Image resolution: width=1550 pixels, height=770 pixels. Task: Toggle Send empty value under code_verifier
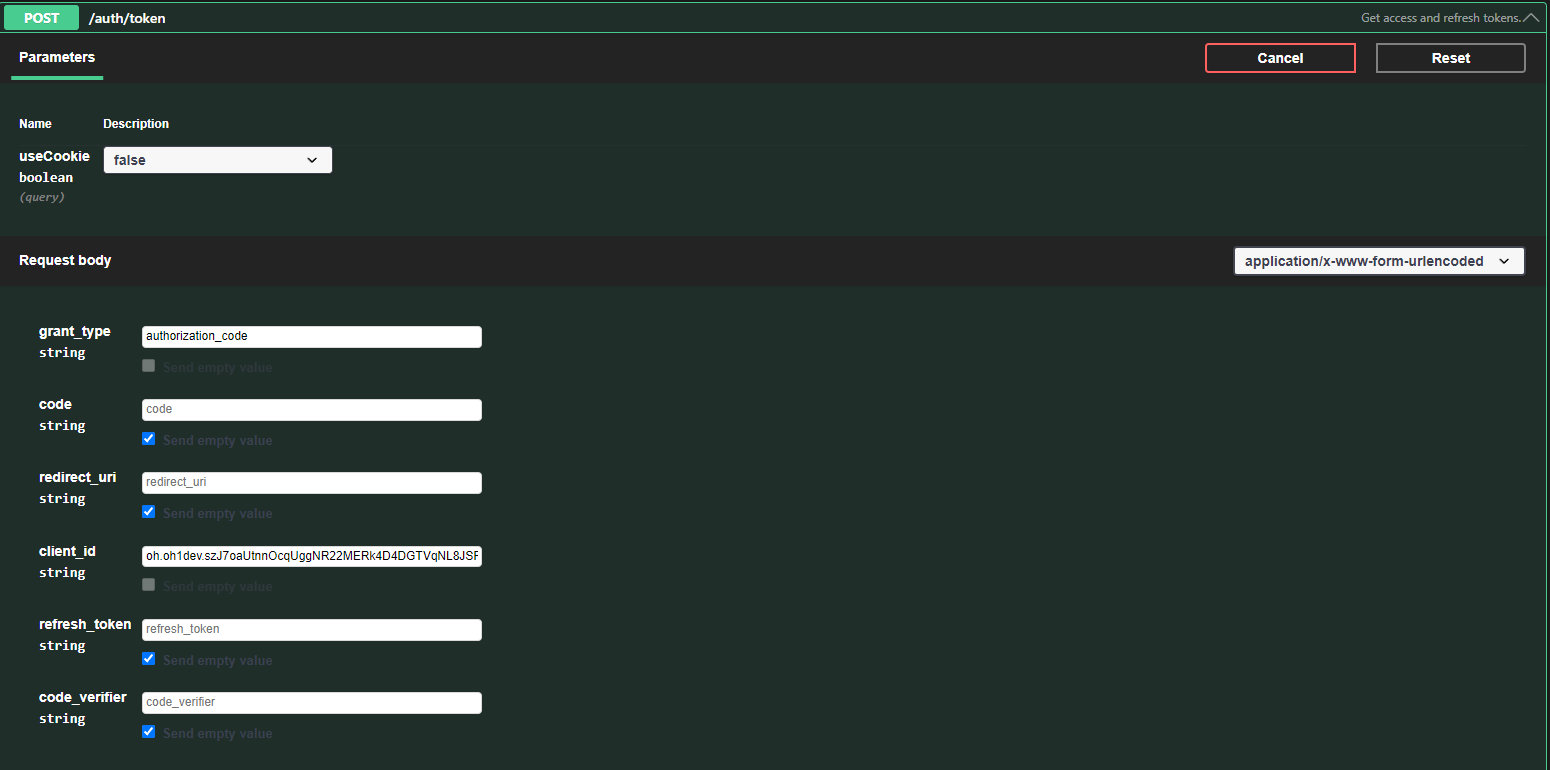pyautogui.click(x=149, y=732)
